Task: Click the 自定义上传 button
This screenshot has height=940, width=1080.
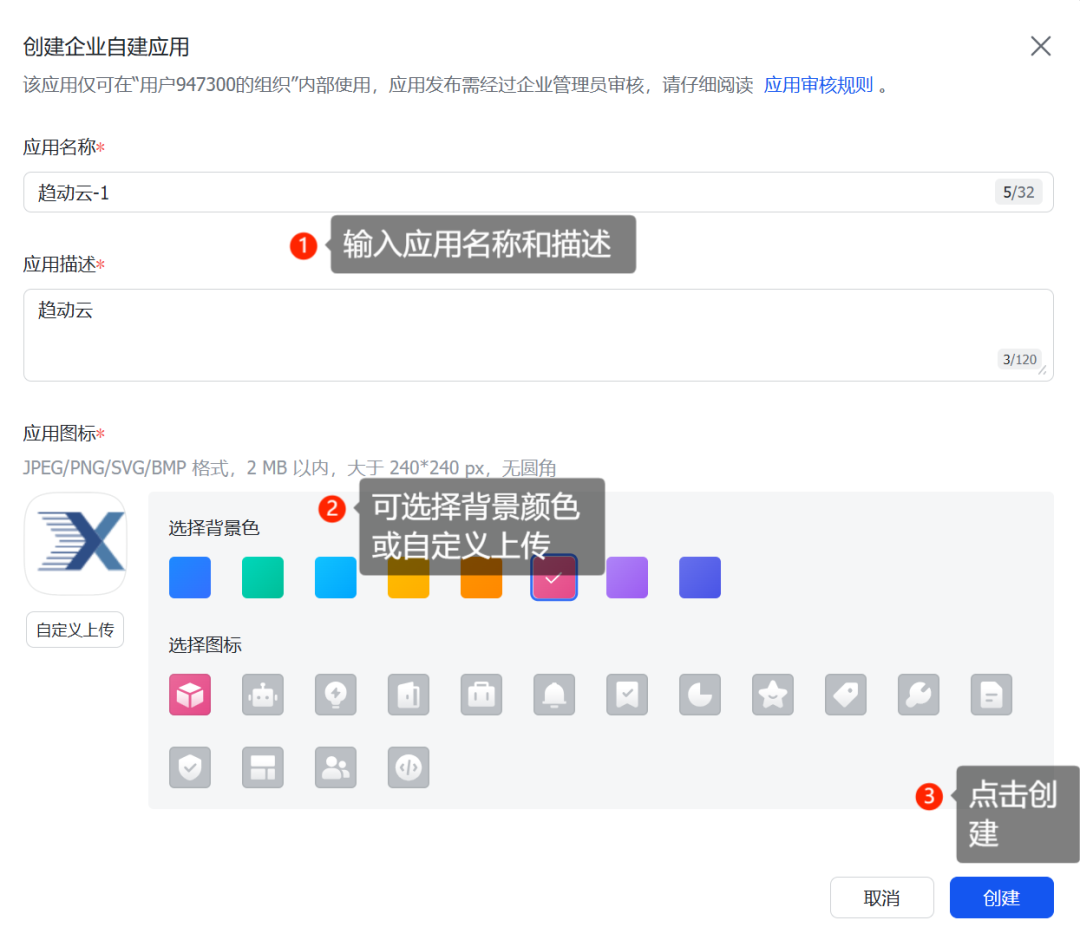Action: 75,629
